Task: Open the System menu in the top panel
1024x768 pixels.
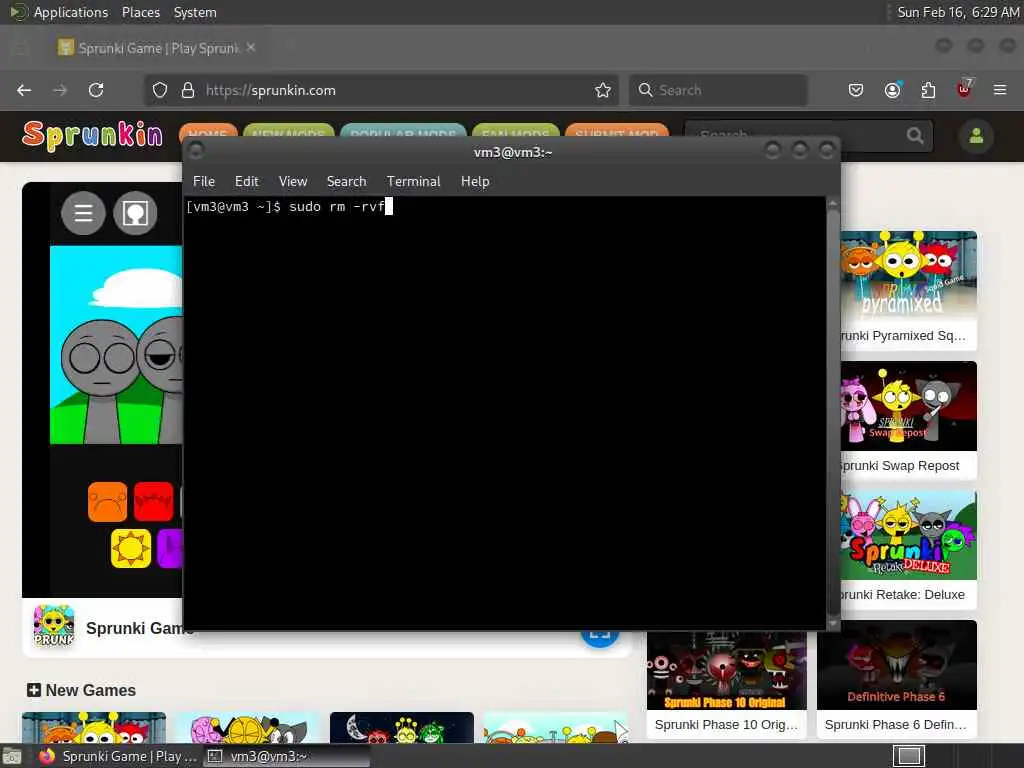Action: pos(195,12)
